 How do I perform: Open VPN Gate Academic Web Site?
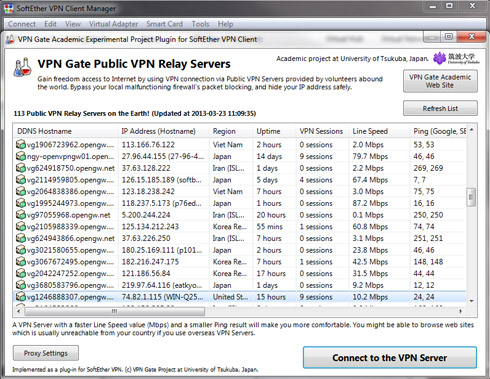440,81
